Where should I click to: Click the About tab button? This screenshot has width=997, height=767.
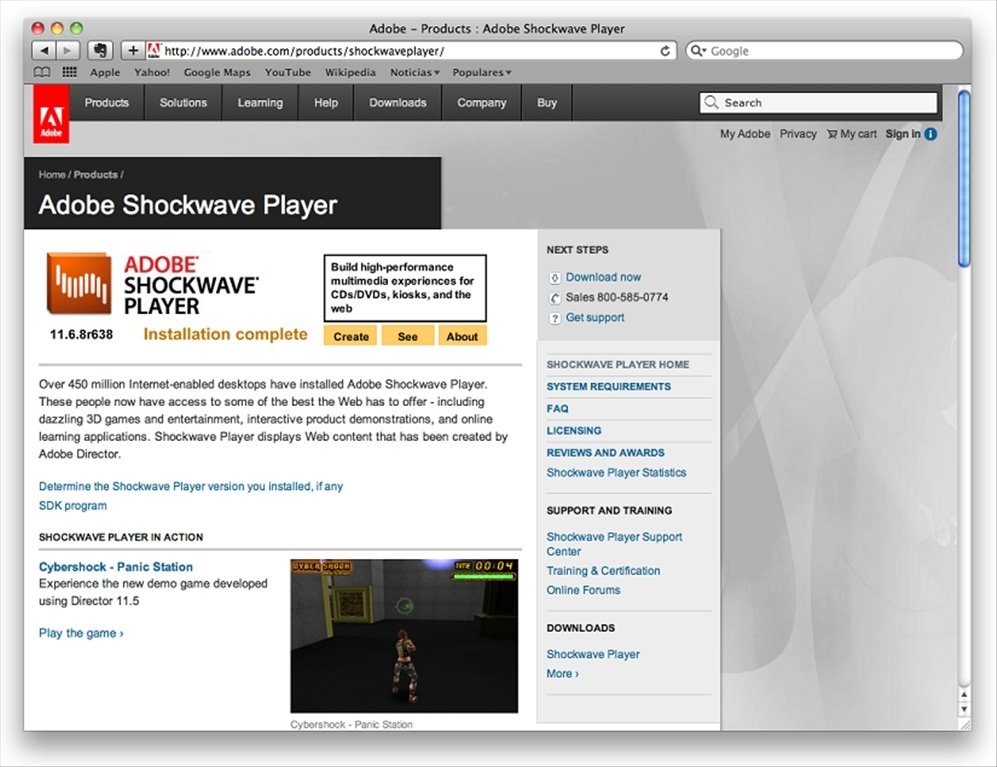pos(462,336)
